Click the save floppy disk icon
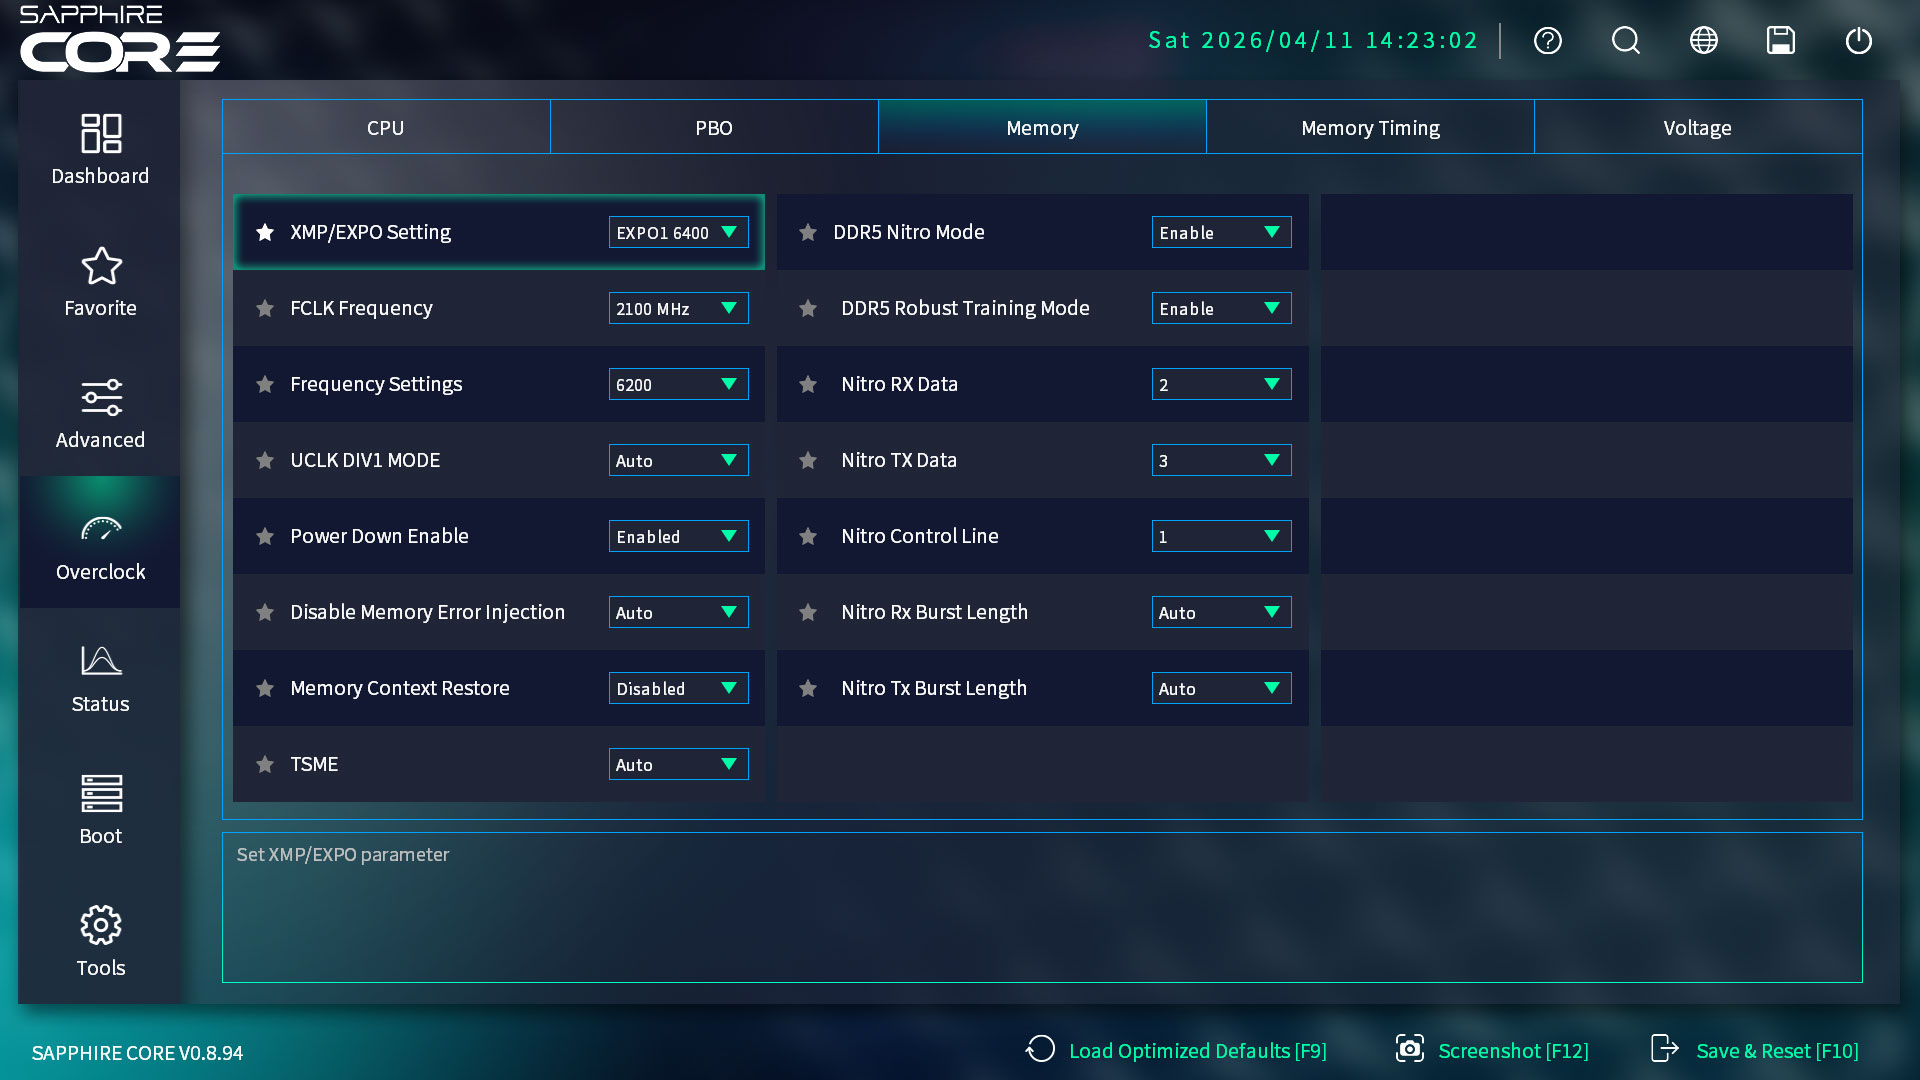 [1780, 41]
